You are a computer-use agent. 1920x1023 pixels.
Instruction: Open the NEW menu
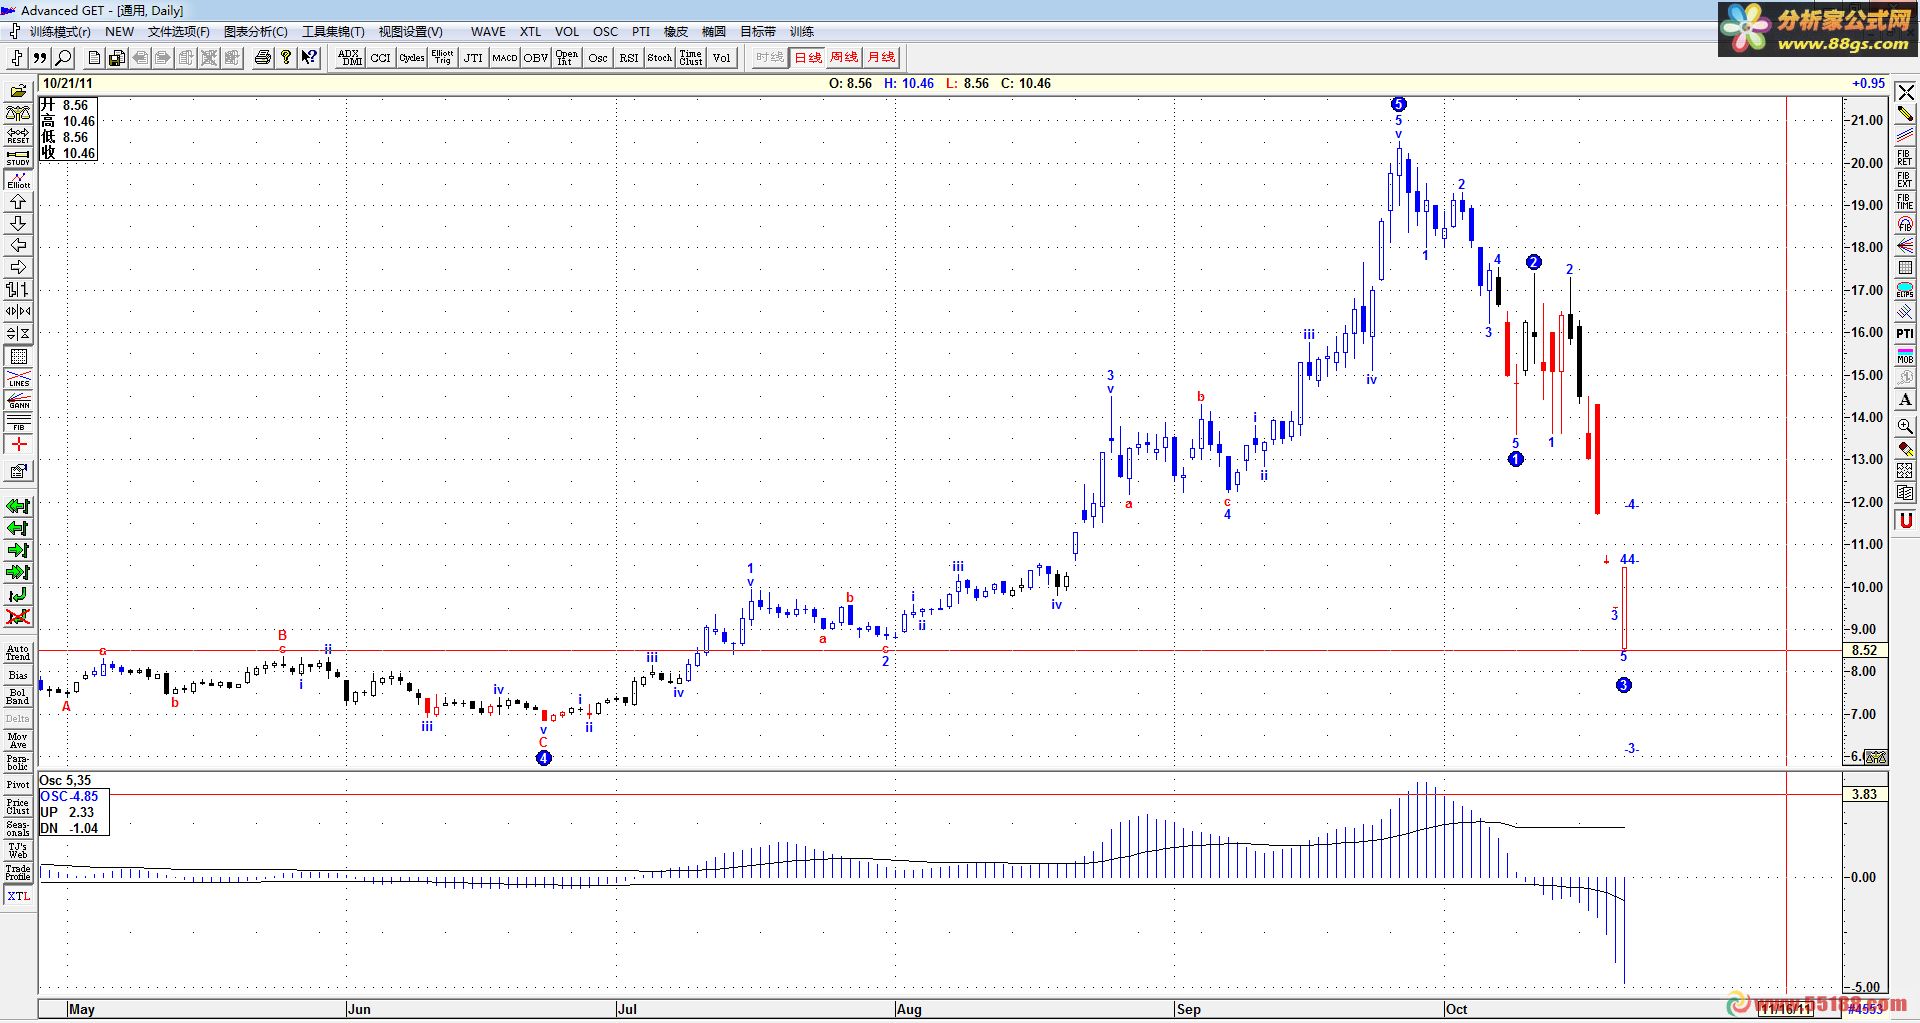click(119, 32)
